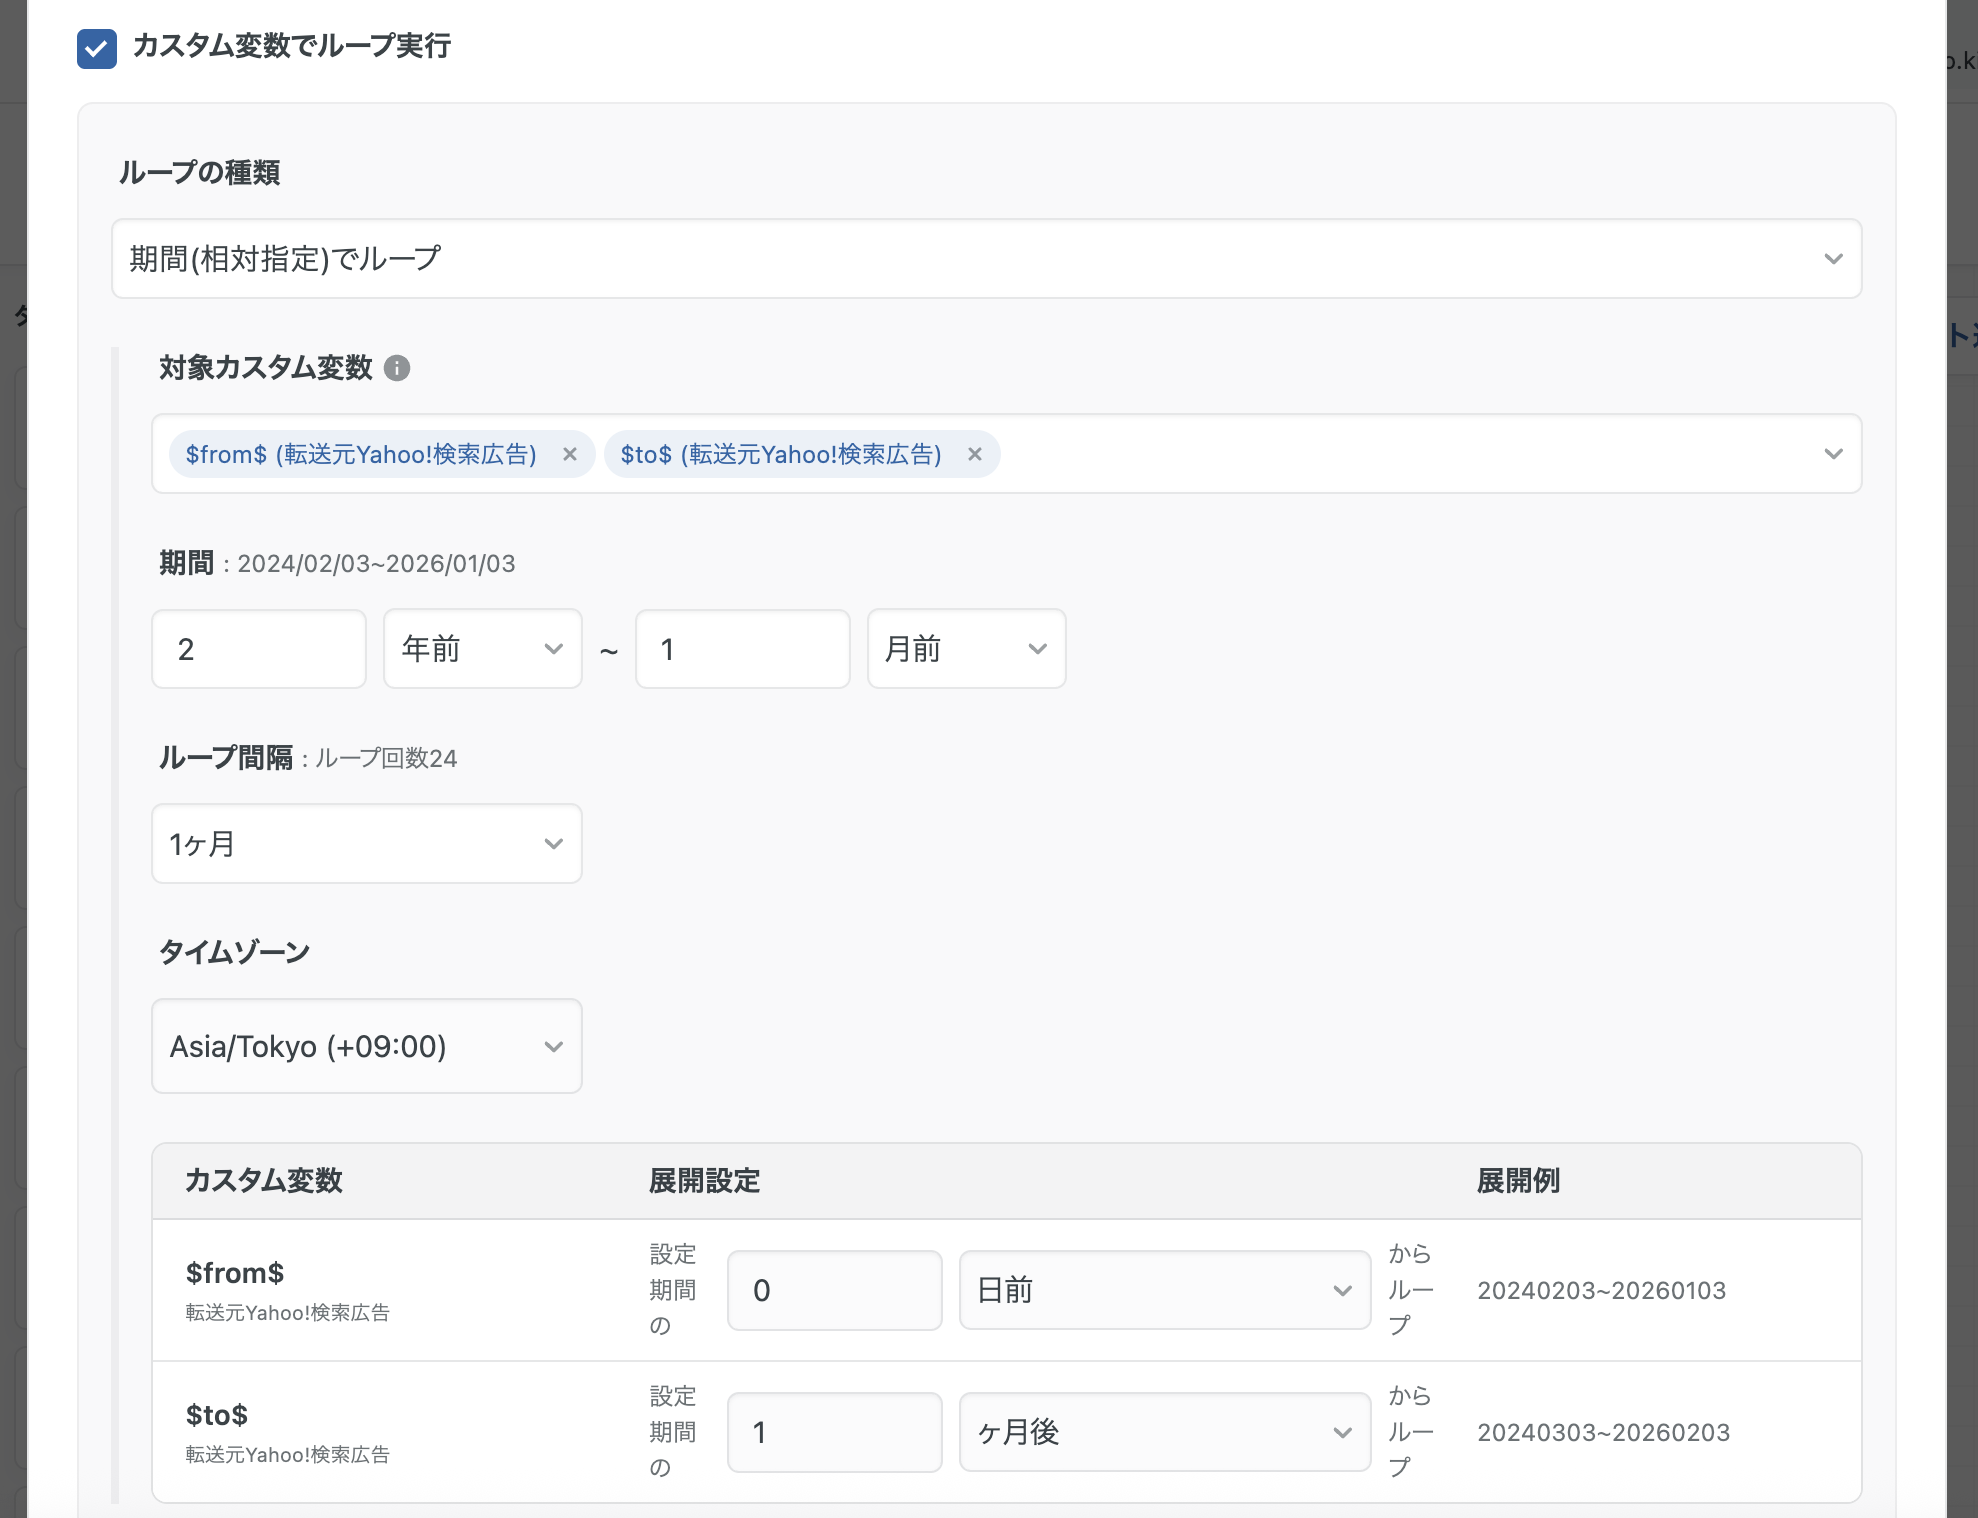Click the 展開例 column header
The image size is (1978, 1518).
point(1517,1181)
